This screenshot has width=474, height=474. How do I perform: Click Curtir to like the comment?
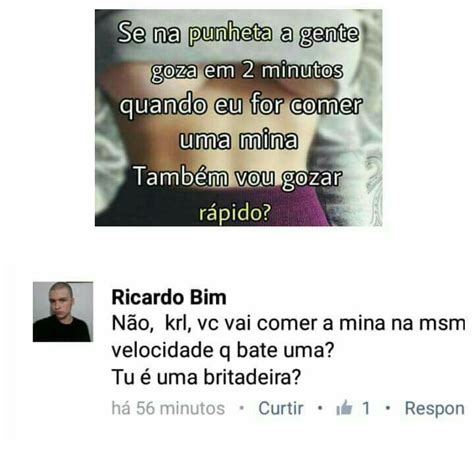pos(281,408)
